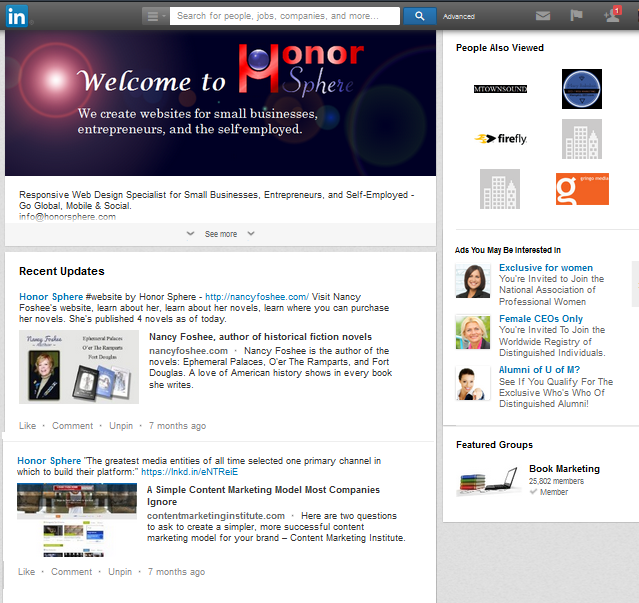Expand the description with See more
The image size is (639, 603).
[x=220, y=234]
